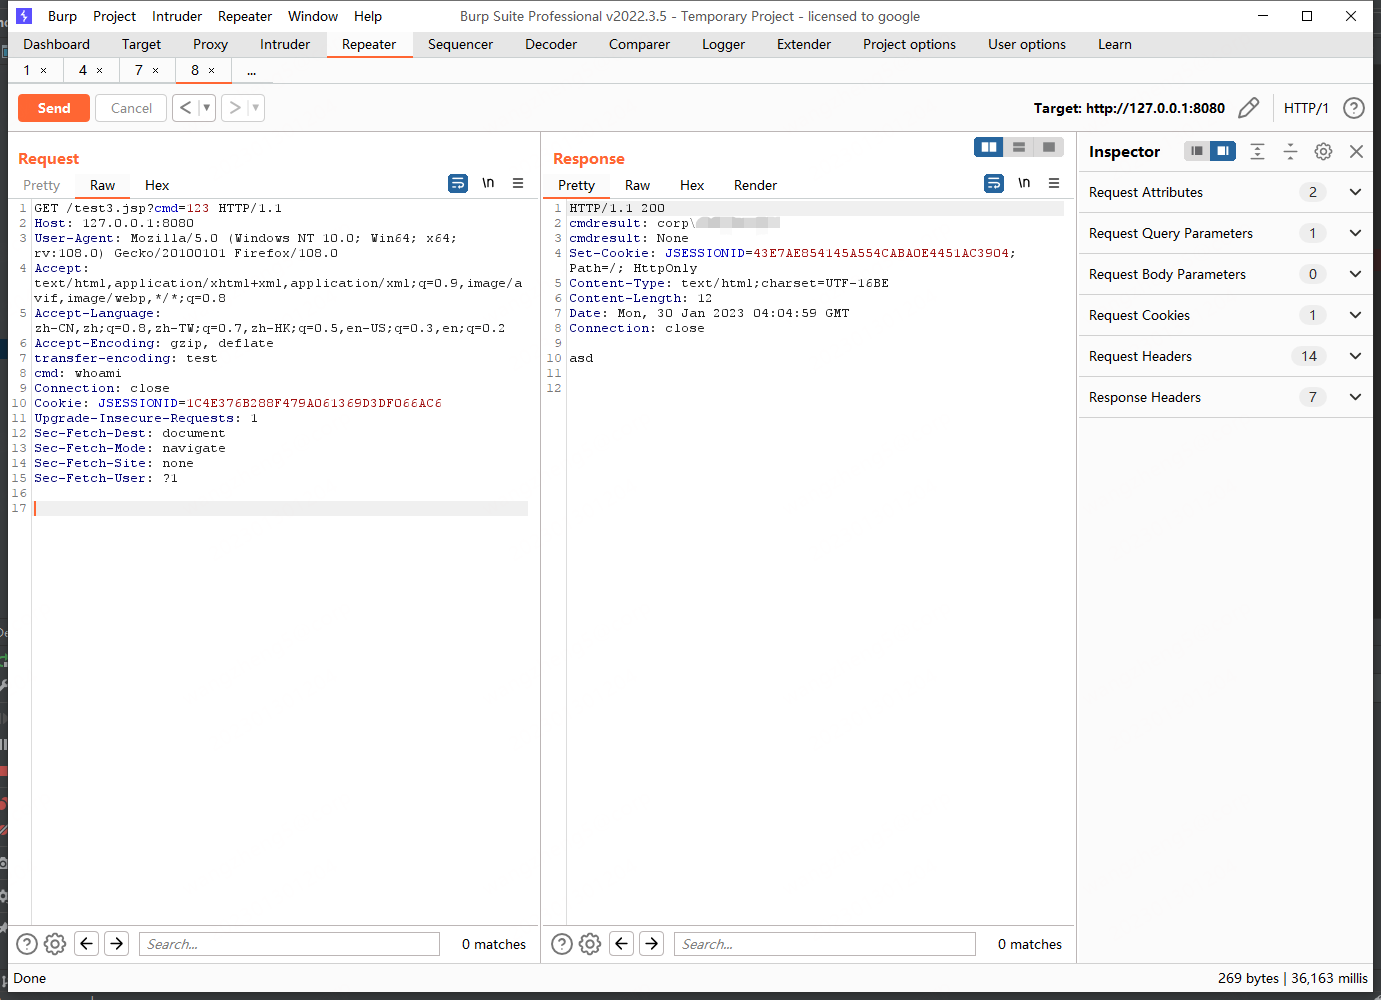This screenshot has width=1381, height=1000.
Task: Expand Request Query Parameters section
Action: [1355, 233]
